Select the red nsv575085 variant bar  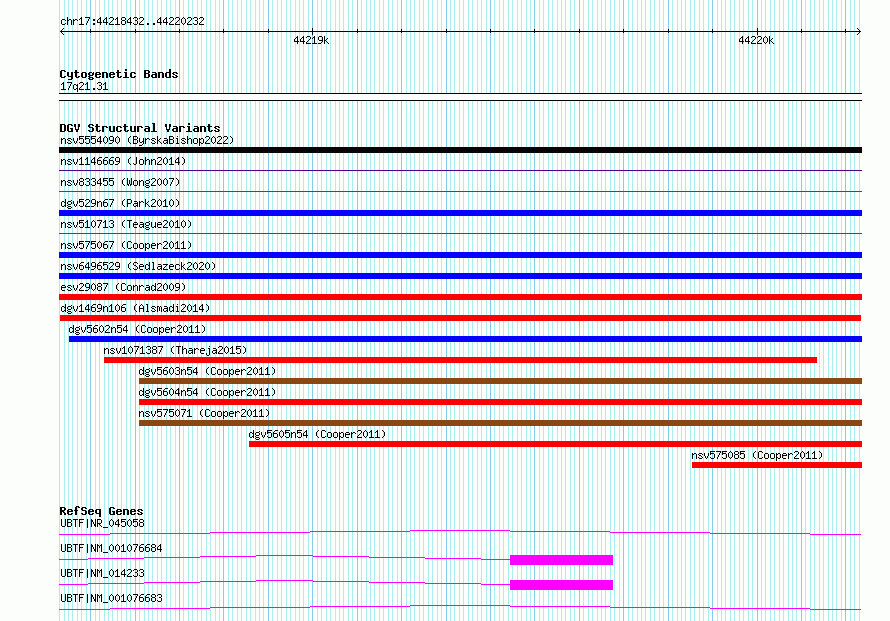[777, 465]
